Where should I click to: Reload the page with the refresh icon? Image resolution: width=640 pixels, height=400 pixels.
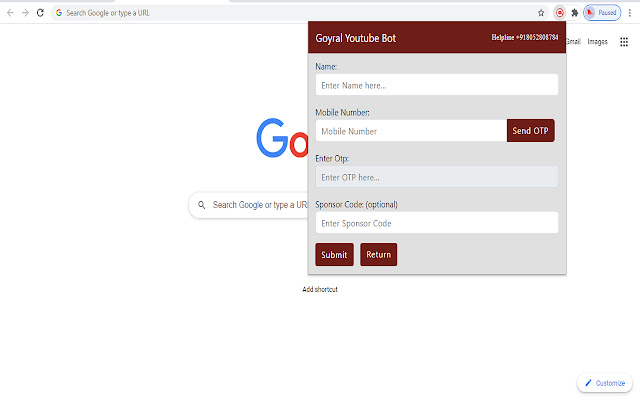click(40, 13)
